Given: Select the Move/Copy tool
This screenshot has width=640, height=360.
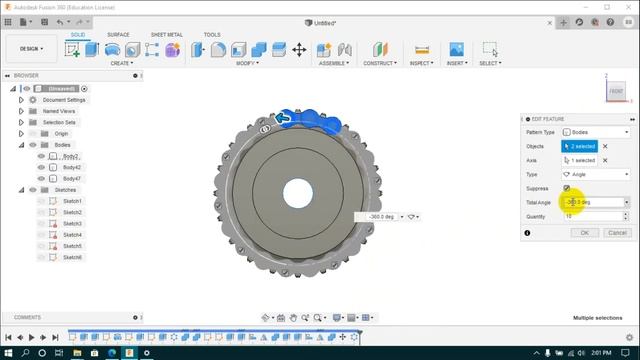Looking at the screenshot, I should click(x=299, y=50).
